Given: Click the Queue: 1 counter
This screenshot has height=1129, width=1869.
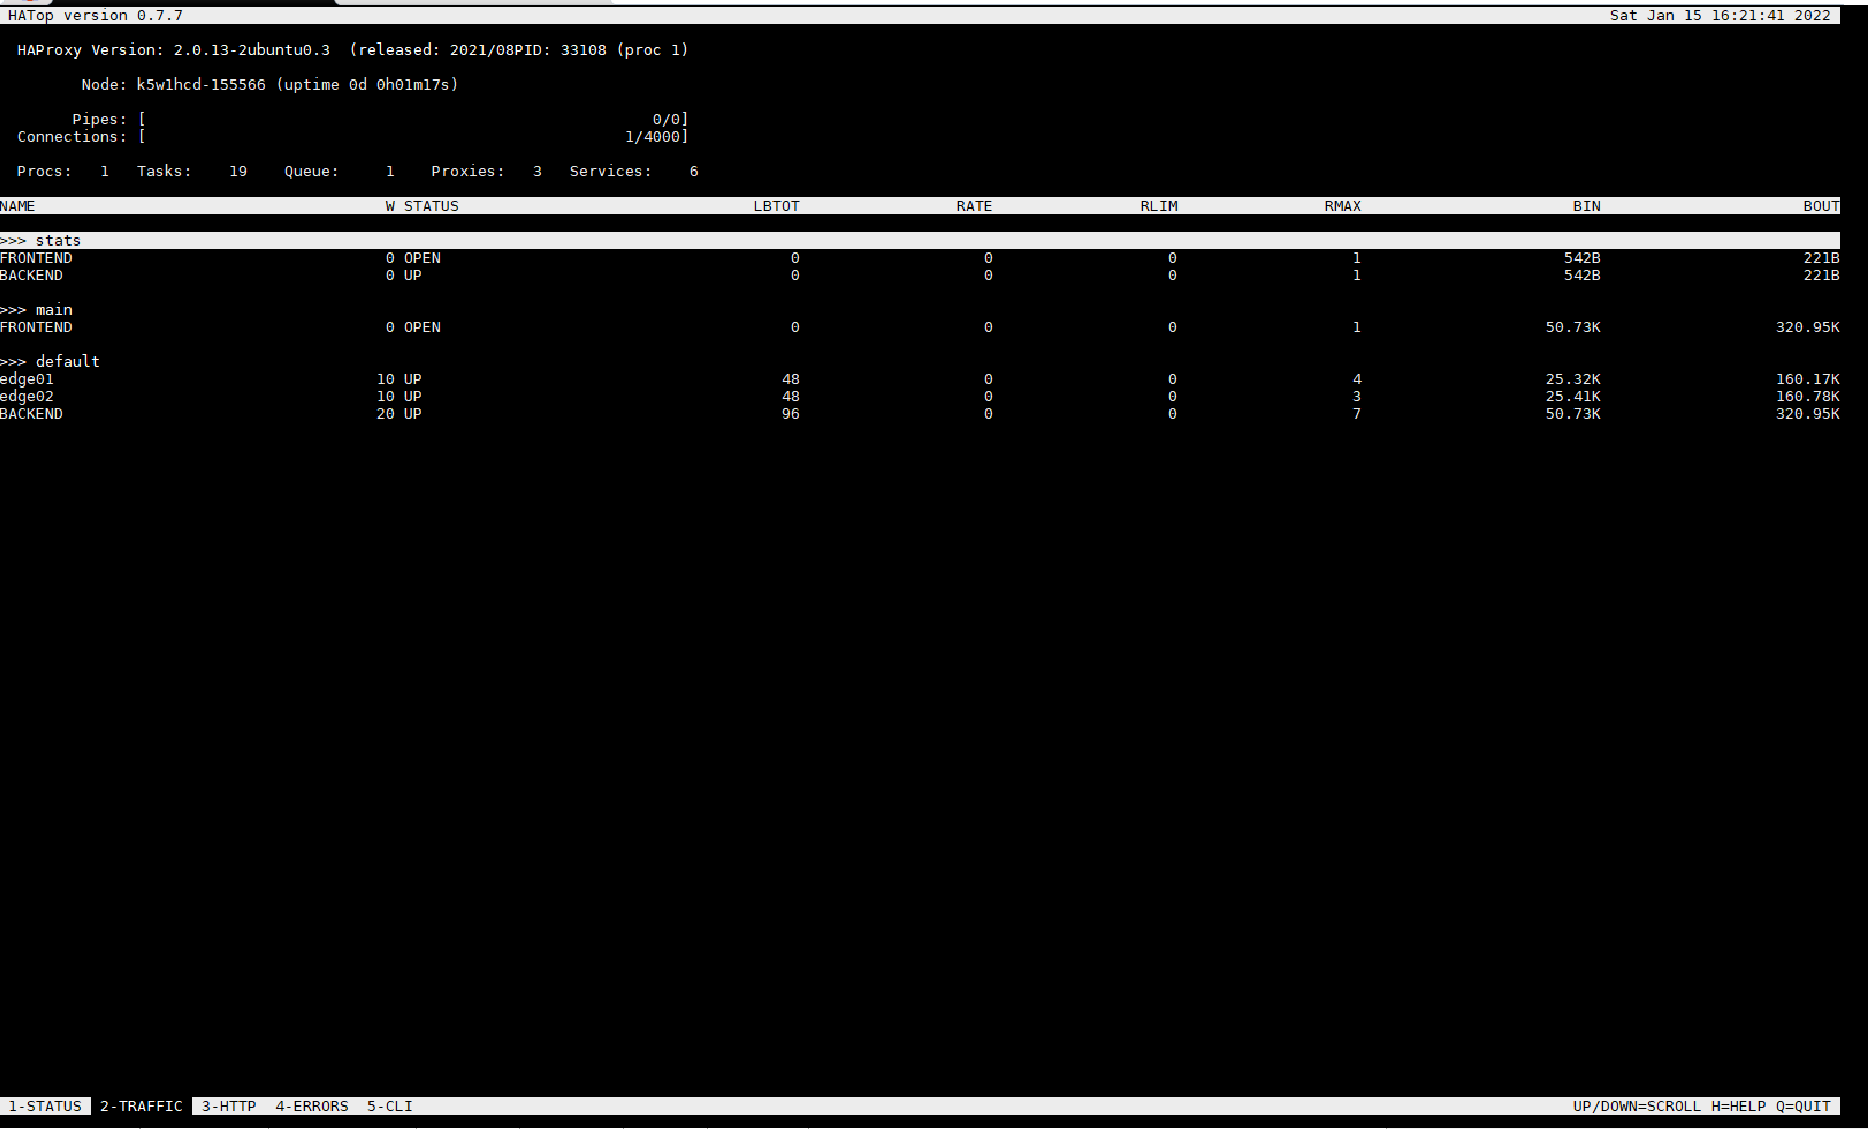Looking at the screenshot, I should pyautogui.click(x=339, y=172).
